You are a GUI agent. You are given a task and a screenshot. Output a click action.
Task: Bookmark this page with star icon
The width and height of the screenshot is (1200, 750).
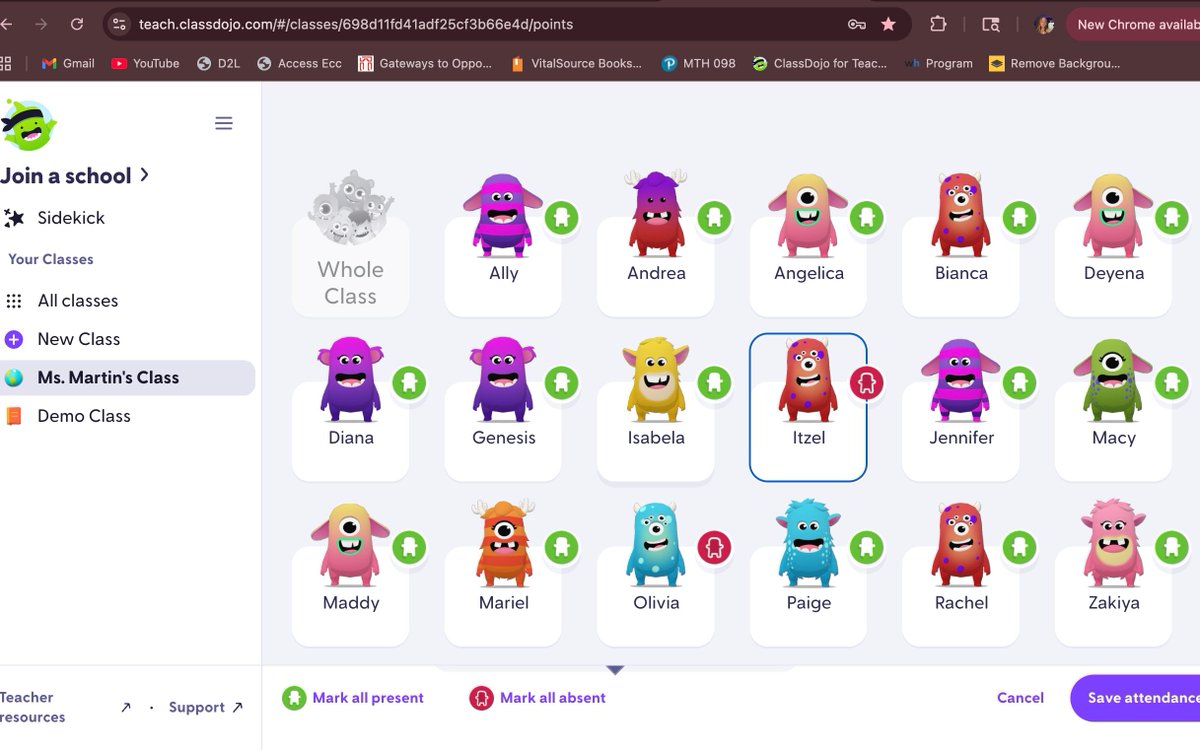coord(888,24)
